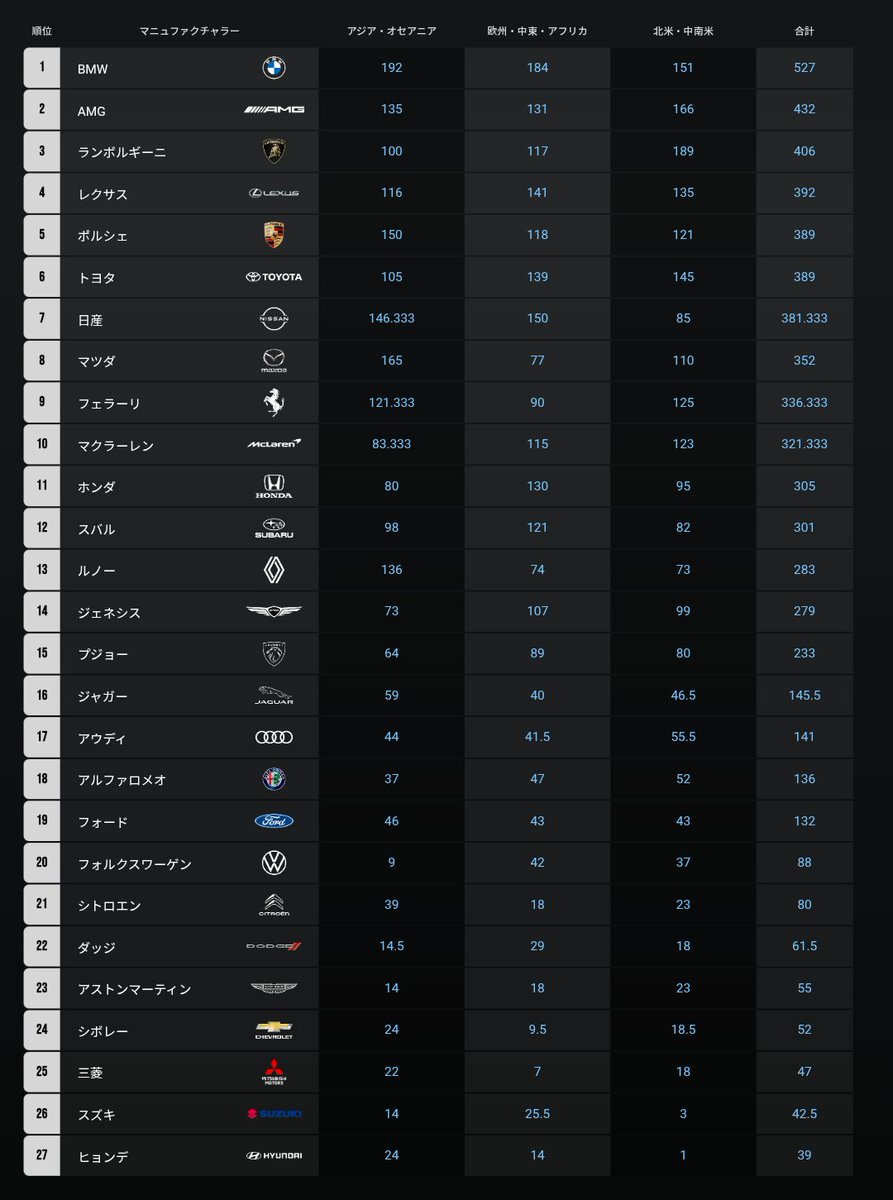Click Audi's Europe score 41.5
The image size is (893, 1200).
pos(537,737)
